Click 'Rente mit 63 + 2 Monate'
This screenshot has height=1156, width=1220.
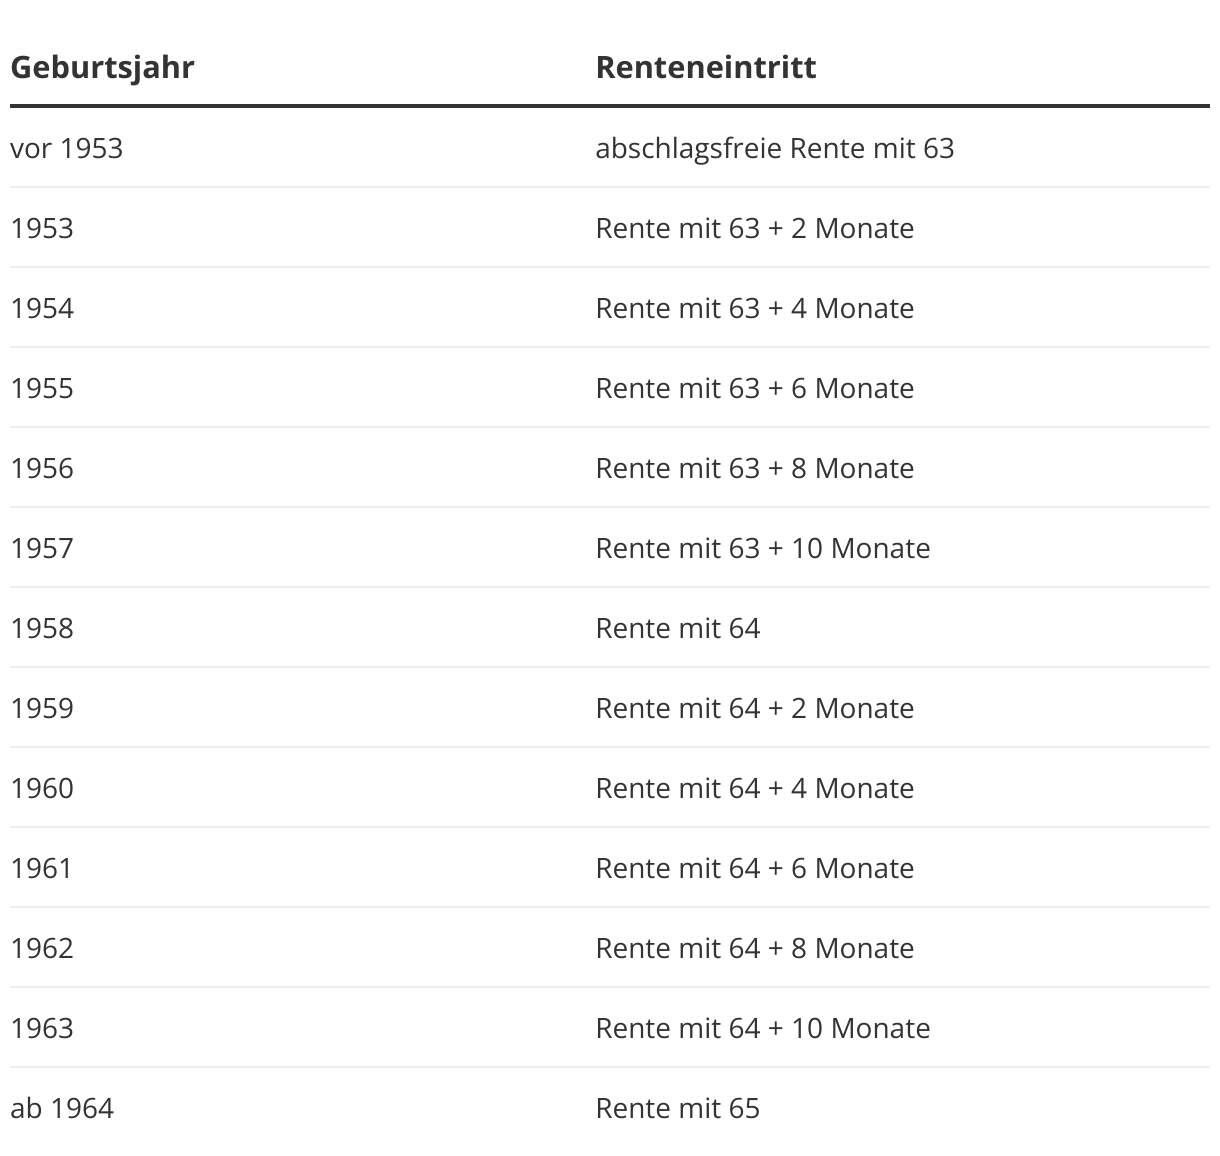point(755,228)
